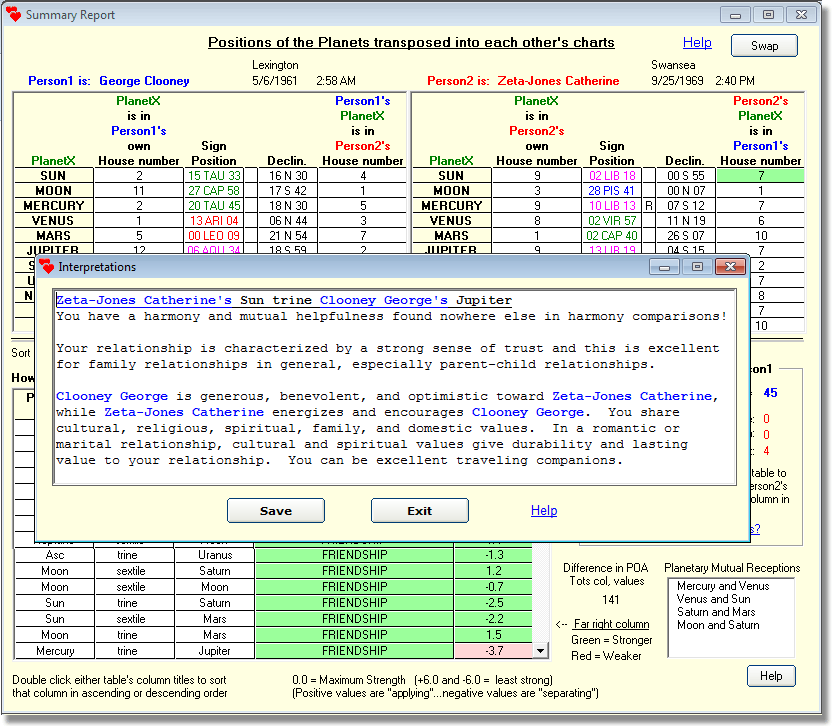832x726 pixels.
Task: Maximize the Interpretations dialog
Action: coord(697,267)
